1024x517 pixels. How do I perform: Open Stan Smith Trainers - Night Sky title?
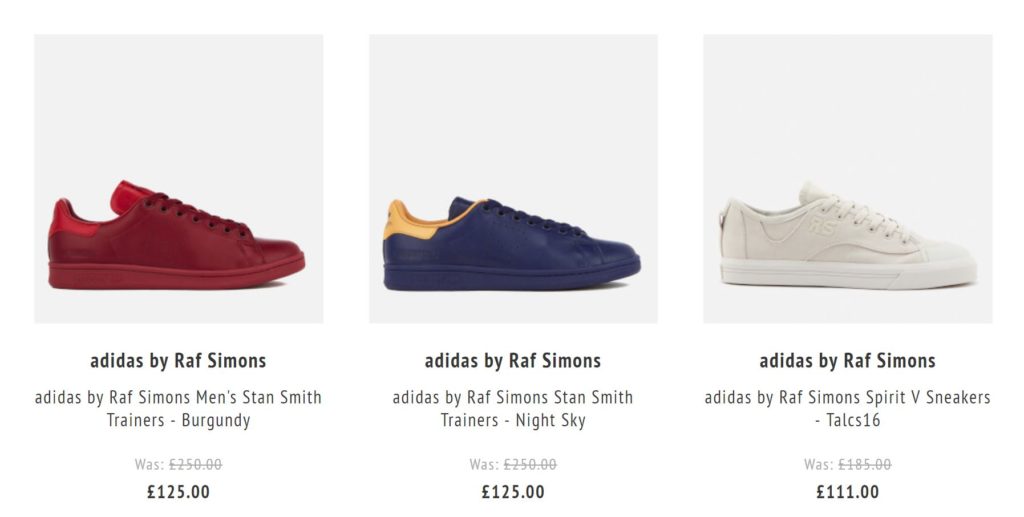click(x=513, y=408)
